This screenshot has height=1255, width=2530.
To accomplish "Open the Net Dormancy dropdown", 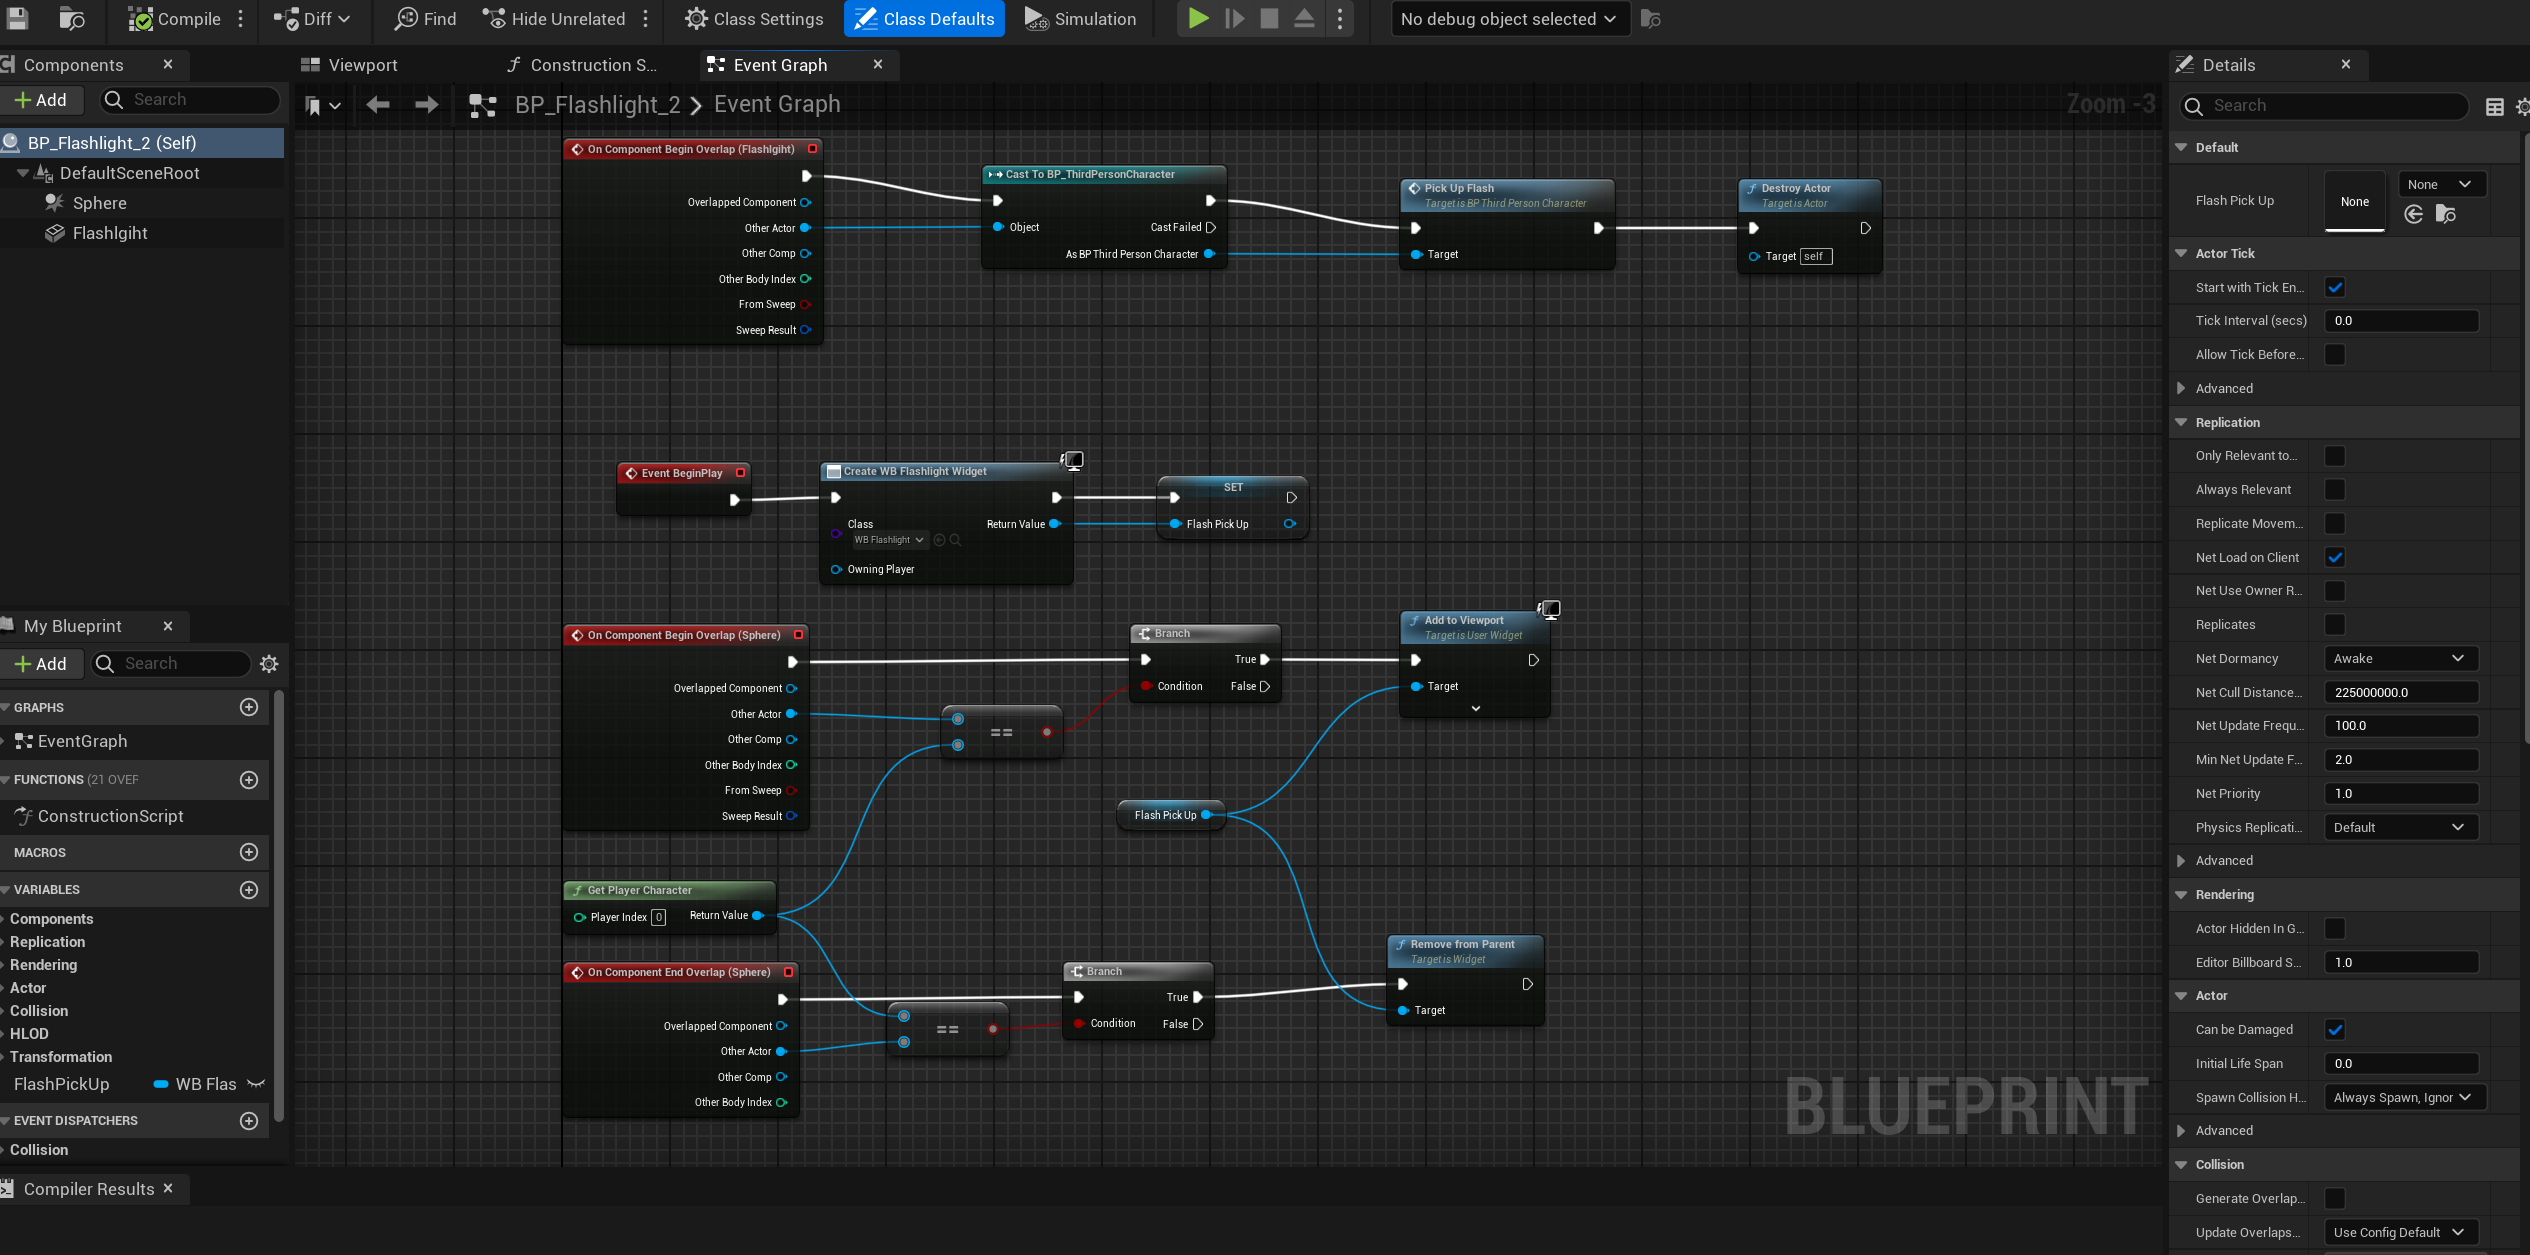I will point(2400,659).
